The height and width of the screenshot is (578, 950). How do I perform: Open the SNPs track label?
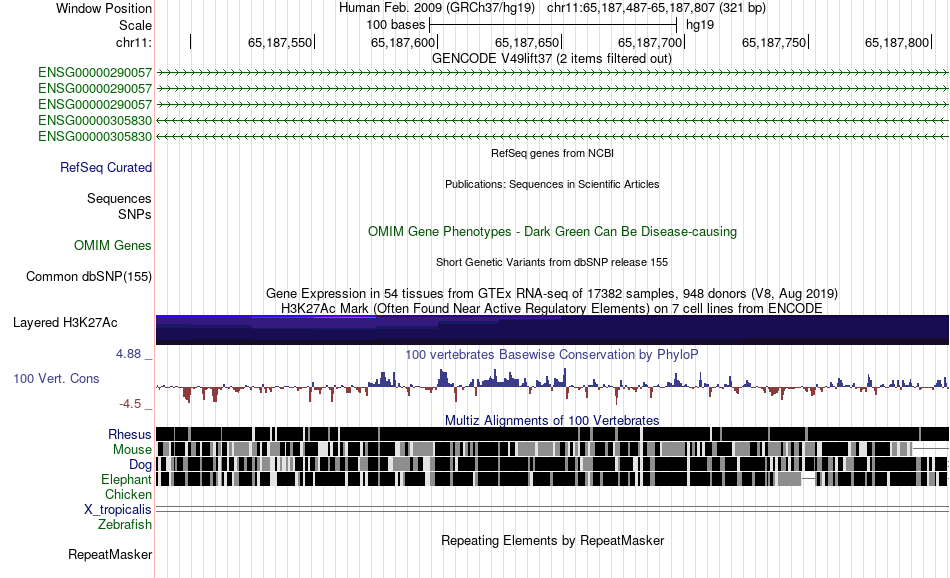[x=135, y=214]
